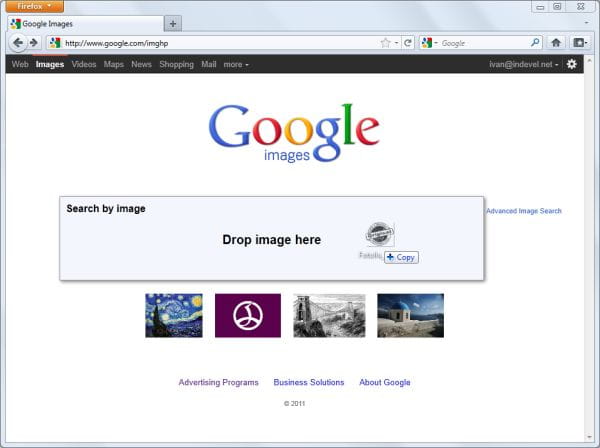600x448 pixels.
Task: Click the © 2011 footer text
Action: [x=295, y=403]
